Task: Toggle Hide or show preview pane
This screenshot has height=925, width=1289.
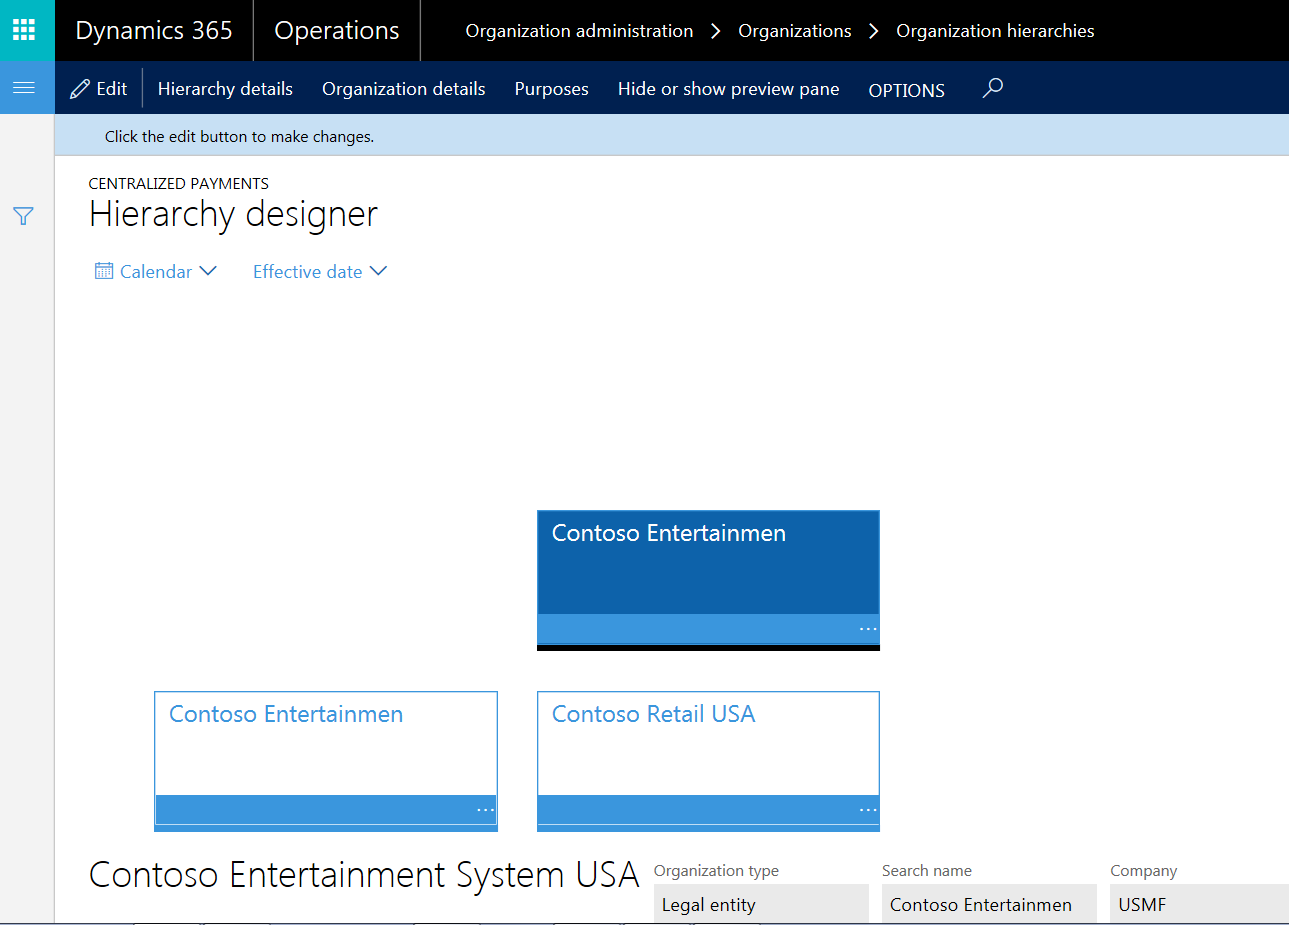Action: (x=728, y=89)
